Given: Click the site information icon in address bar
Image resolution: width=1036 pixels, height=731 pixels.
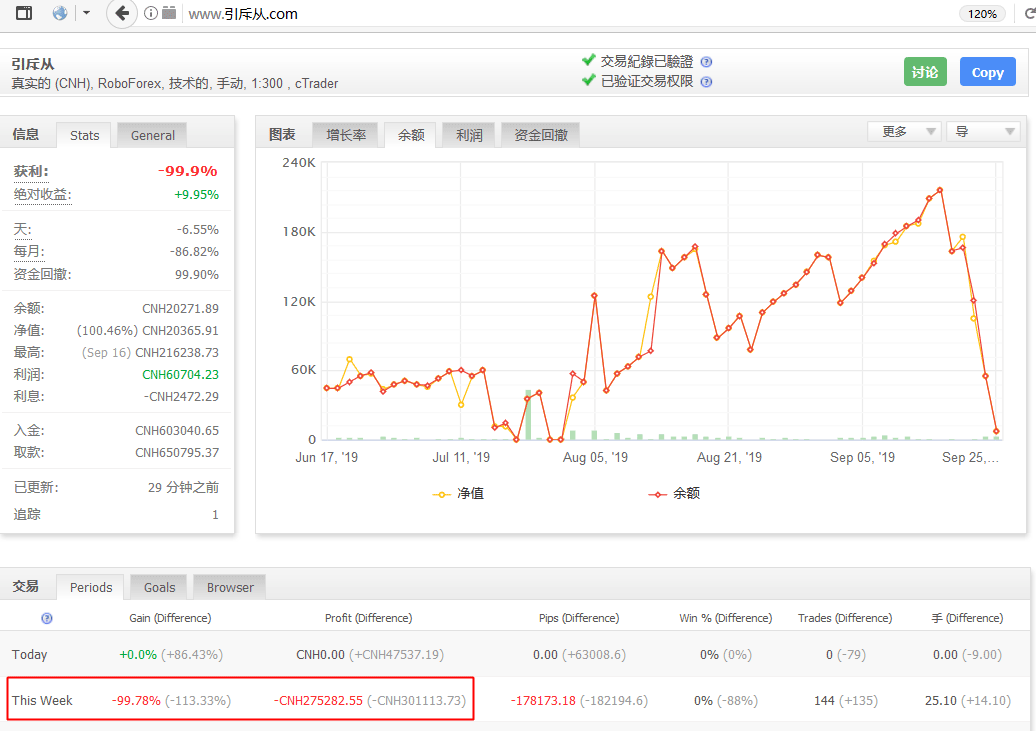Looking at the screenshot, I should tap(151, 13).
